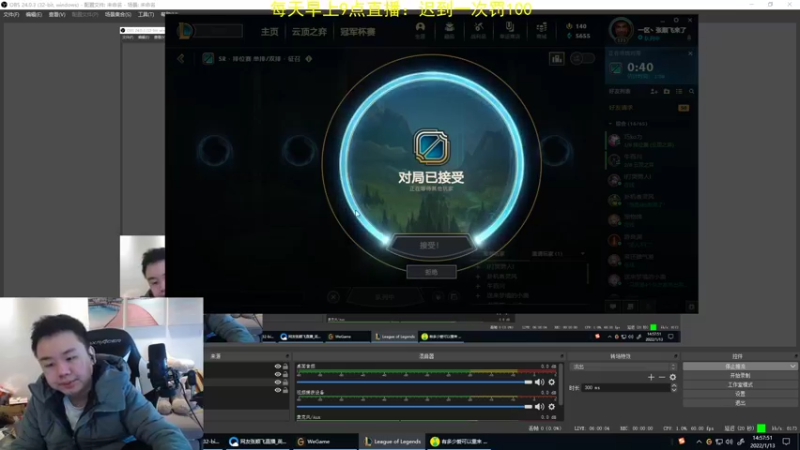Click the add friend icon
Screen dimensions: 800x450
point(654,91)
